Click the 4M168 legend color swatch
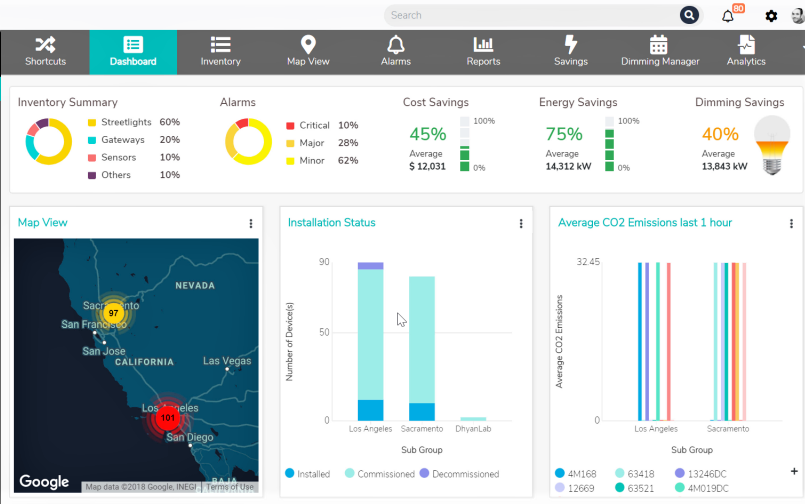 (x=561, y=472)
